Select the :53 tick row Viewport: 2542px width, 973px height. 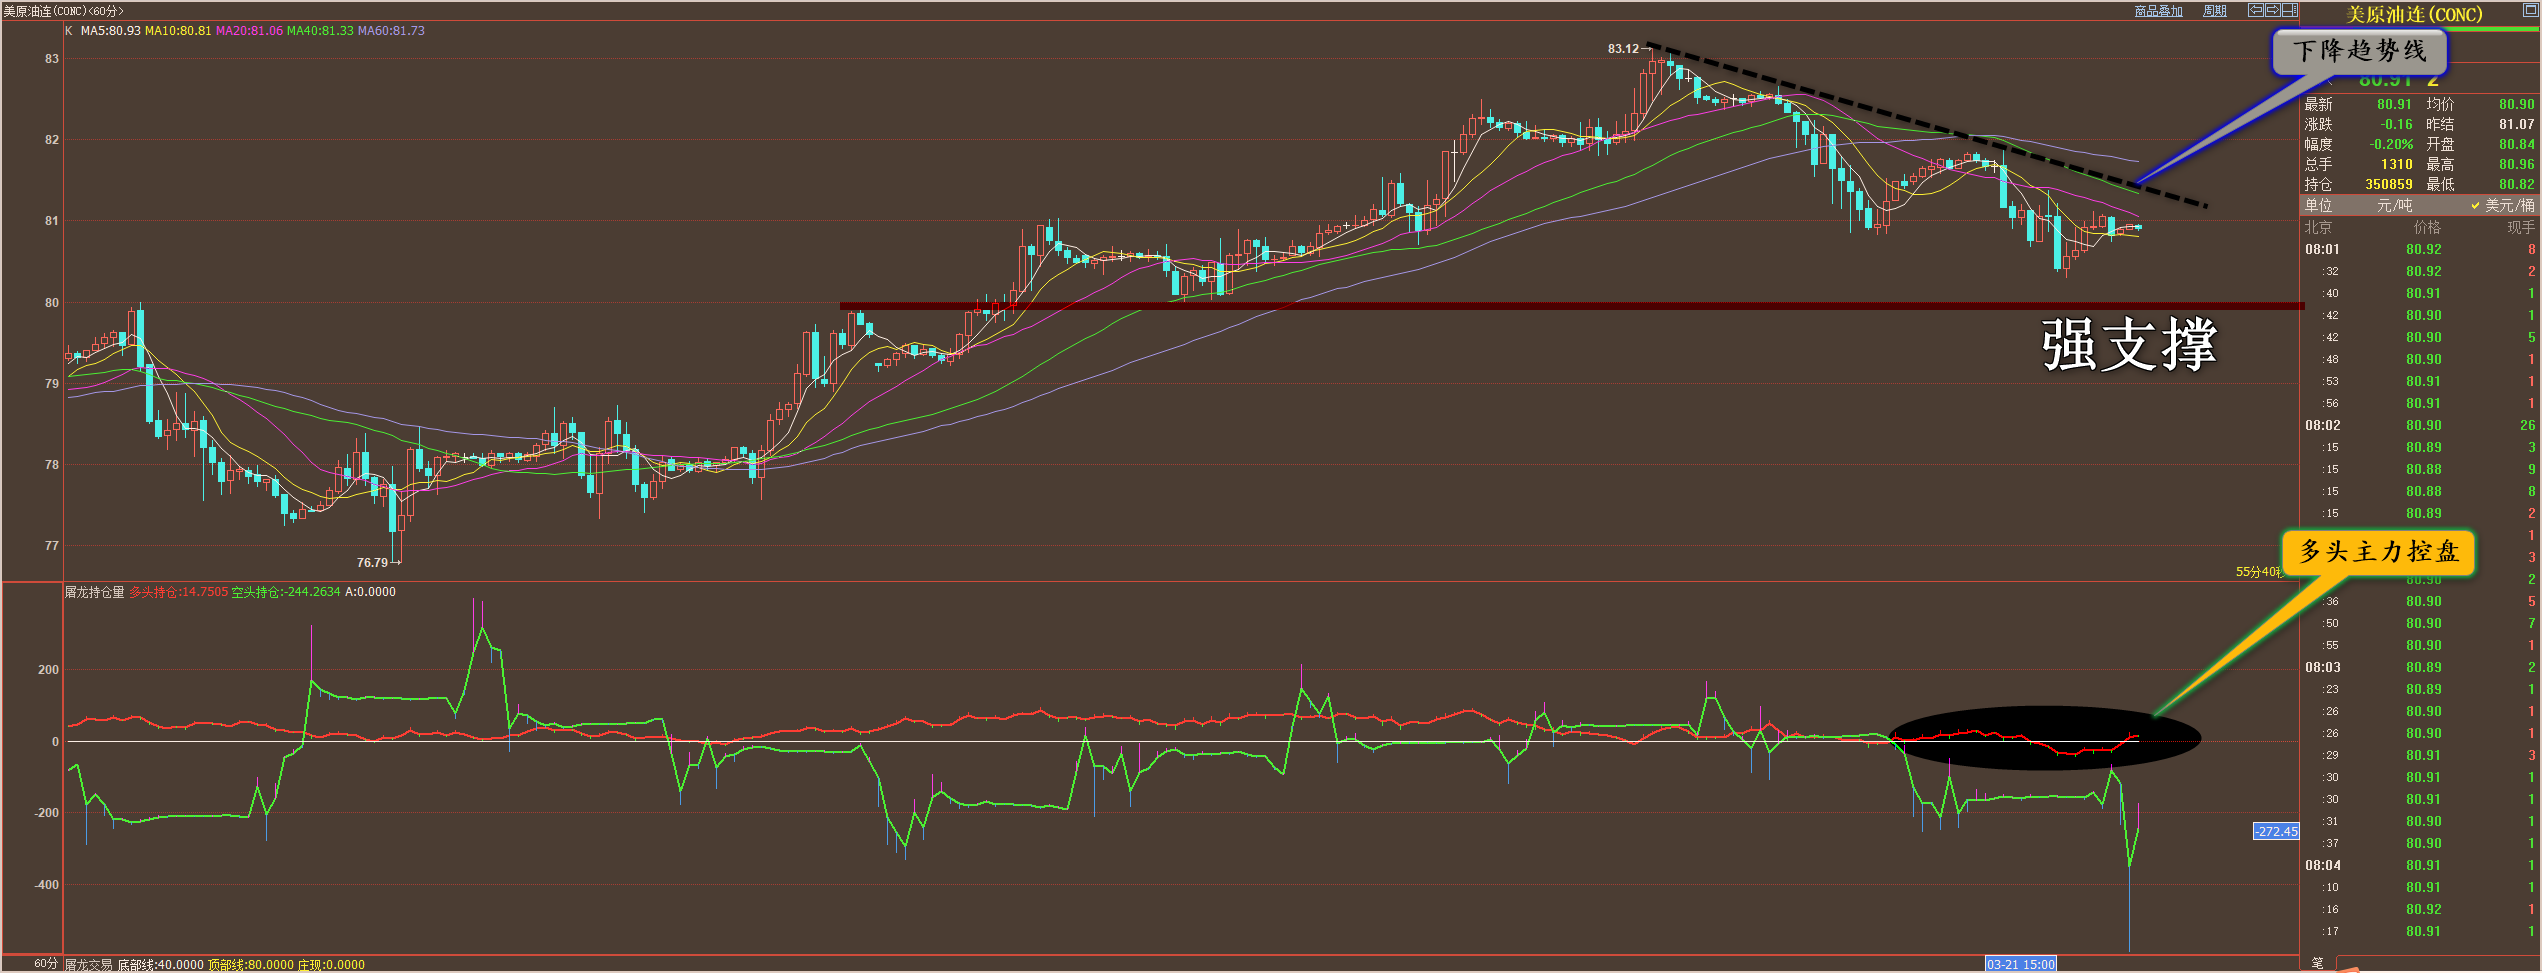(x=2420, y=381)
